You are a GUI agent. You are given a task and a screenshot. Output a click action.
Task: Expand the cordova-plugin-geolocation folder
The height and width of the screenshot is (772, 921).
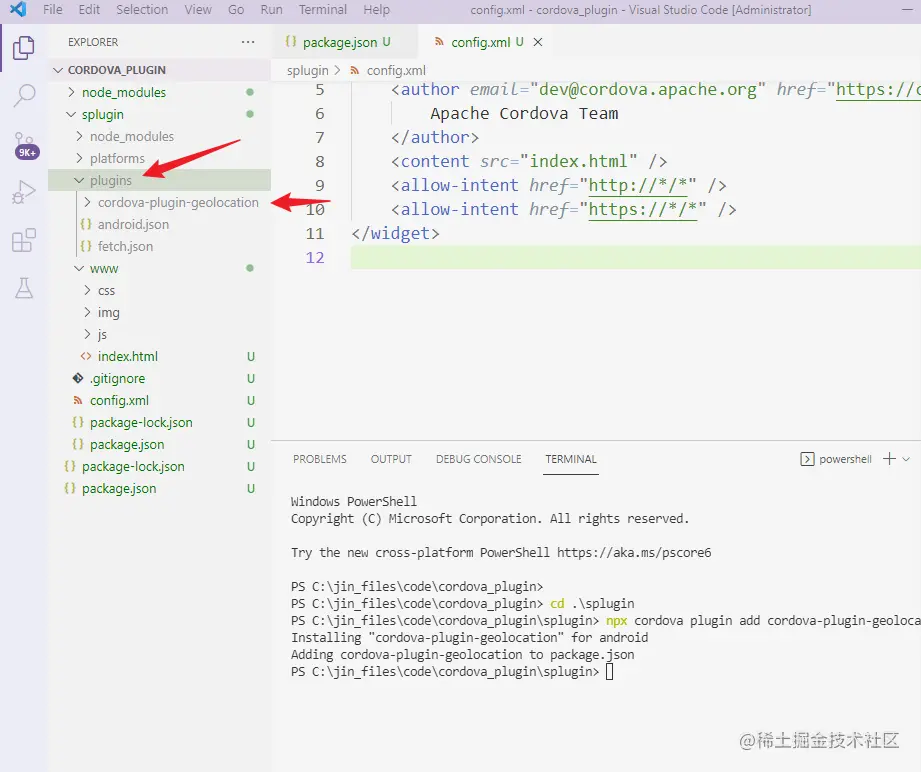(x=160, y=202)
